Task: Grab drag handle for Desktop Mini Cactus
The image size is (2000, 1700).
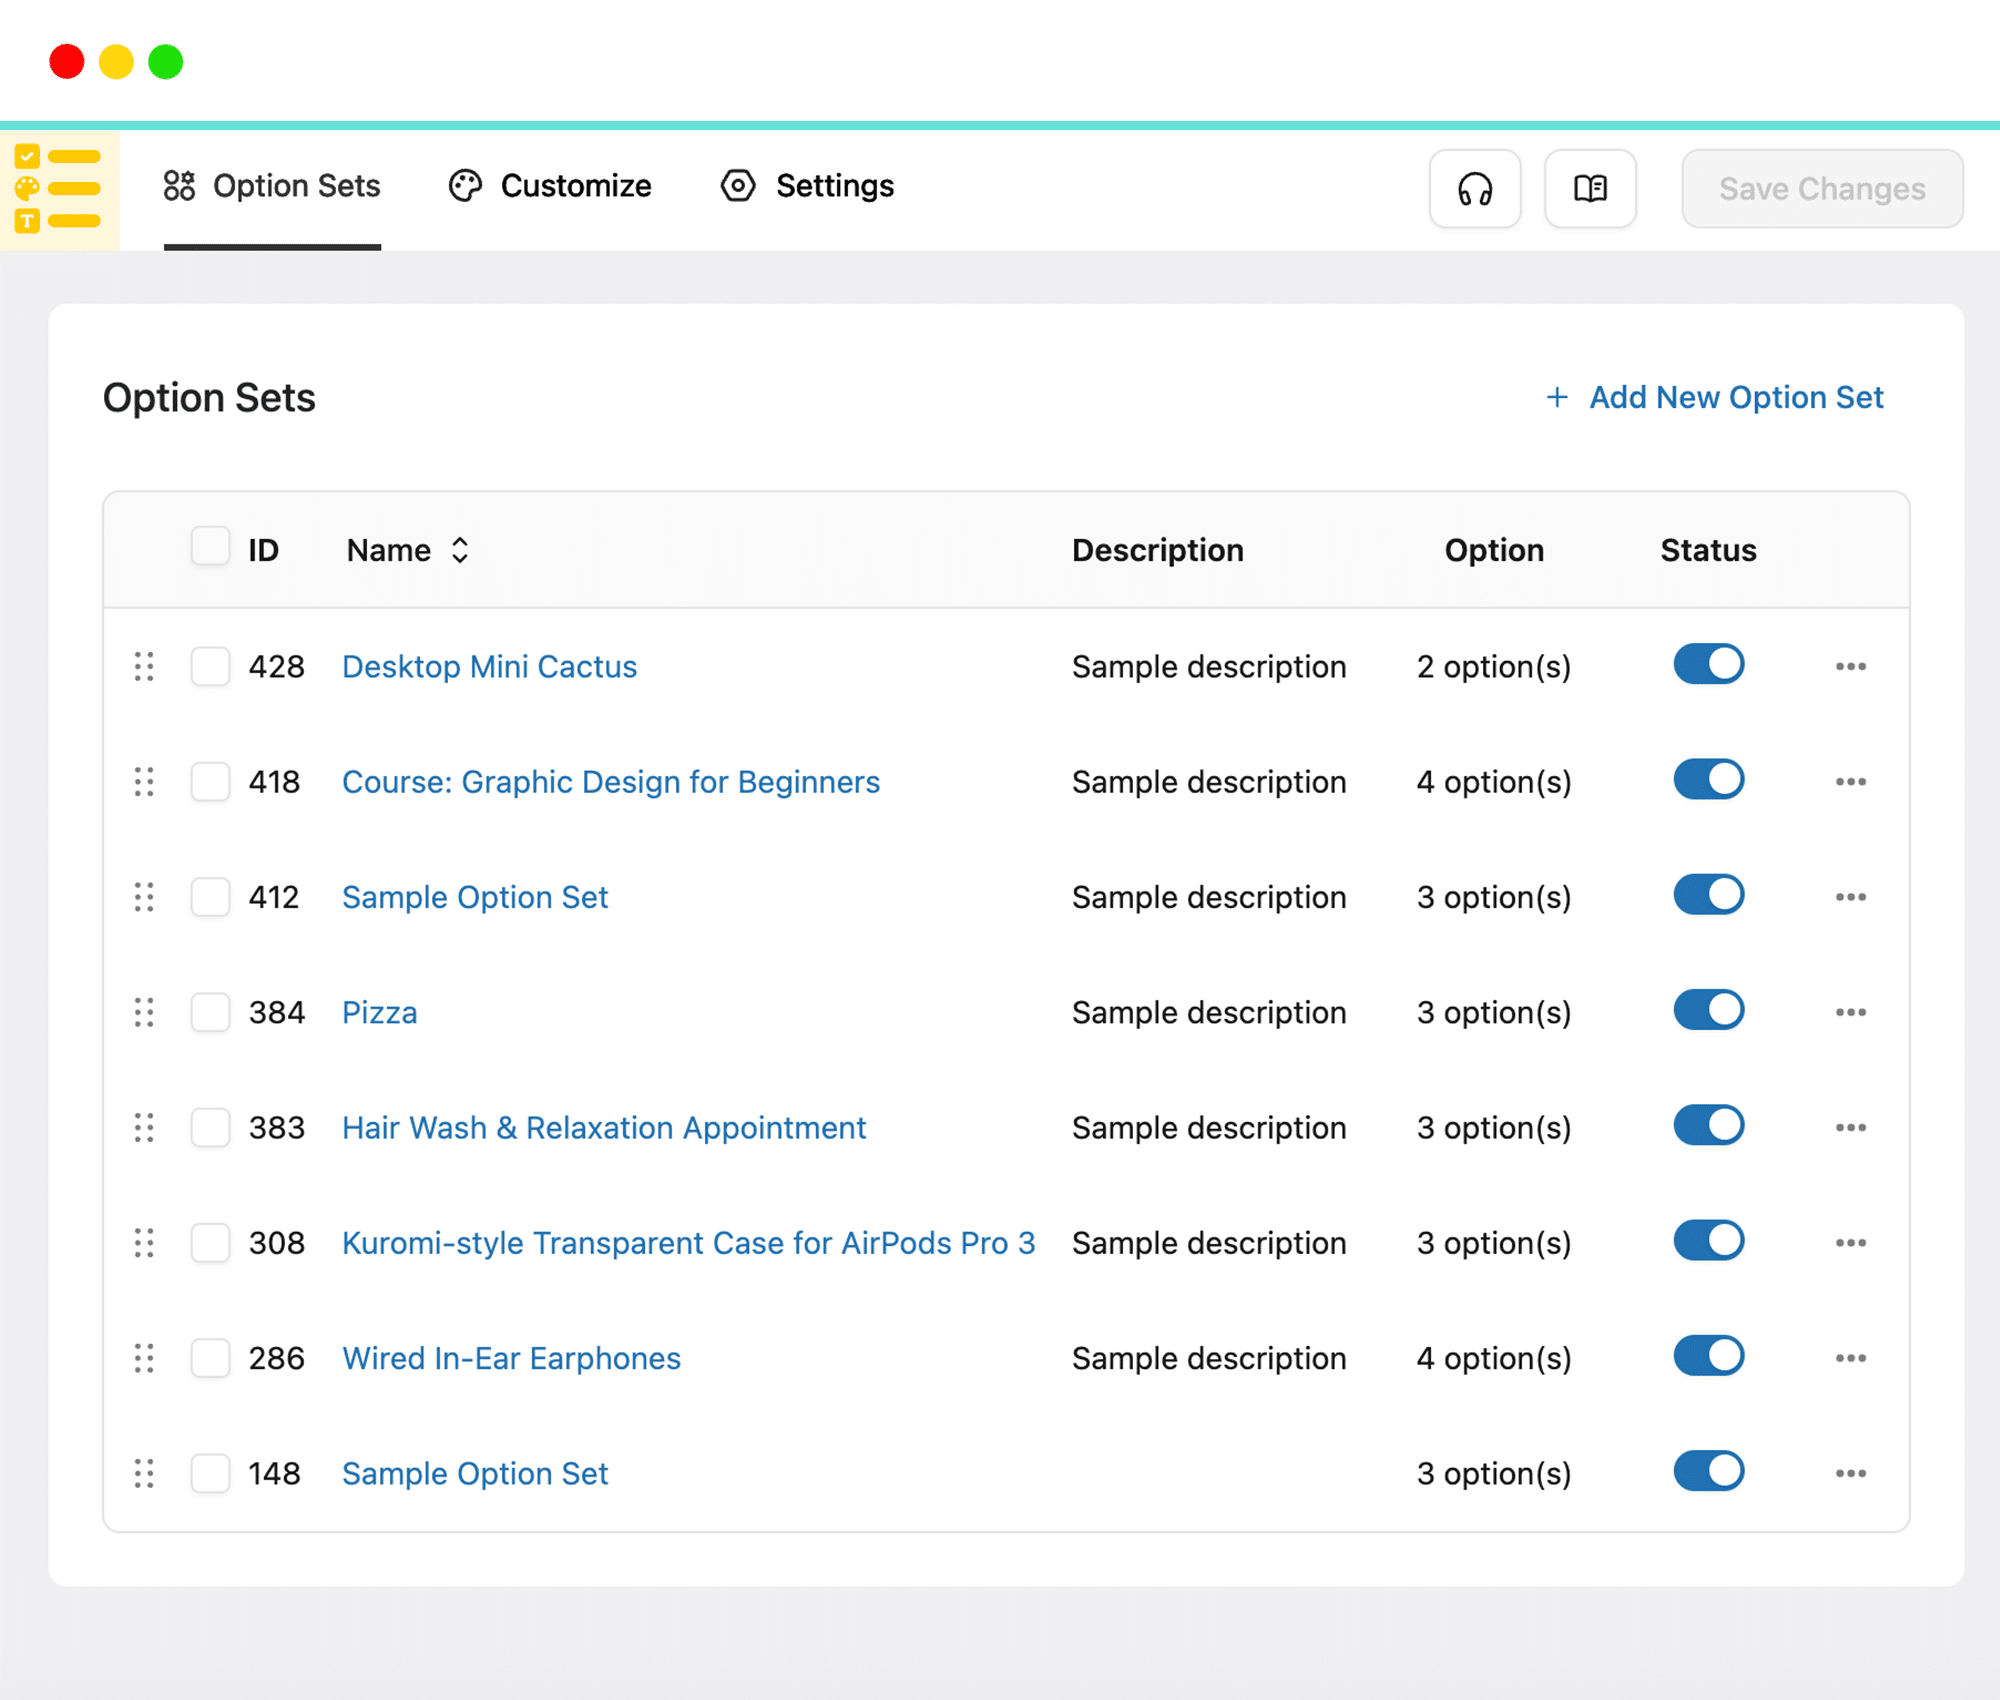Action: pyautogui.click(x=144, y=666)
